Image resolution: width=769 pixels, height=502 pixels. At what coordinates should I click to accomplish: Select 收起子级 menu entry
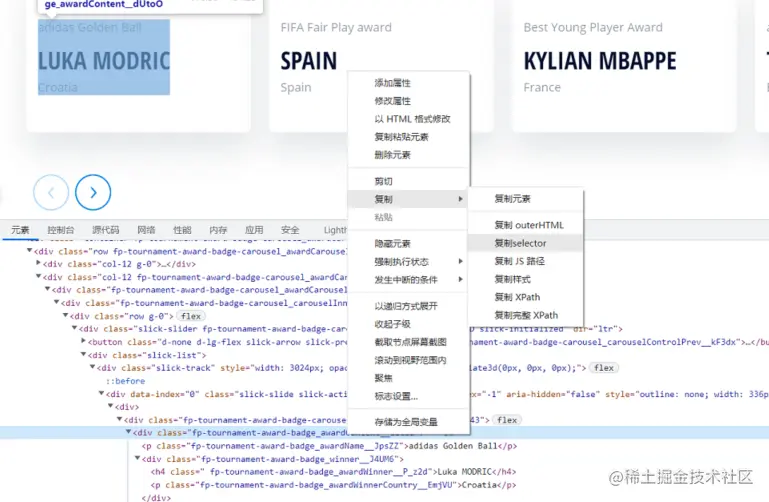point(409,324)
